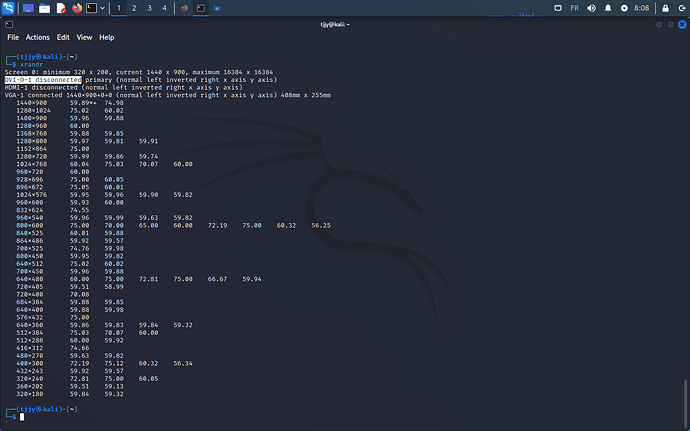This screenshot has height=431, width=690.
Task: Switch to workspace 2
Action: [x=134, y=8]
